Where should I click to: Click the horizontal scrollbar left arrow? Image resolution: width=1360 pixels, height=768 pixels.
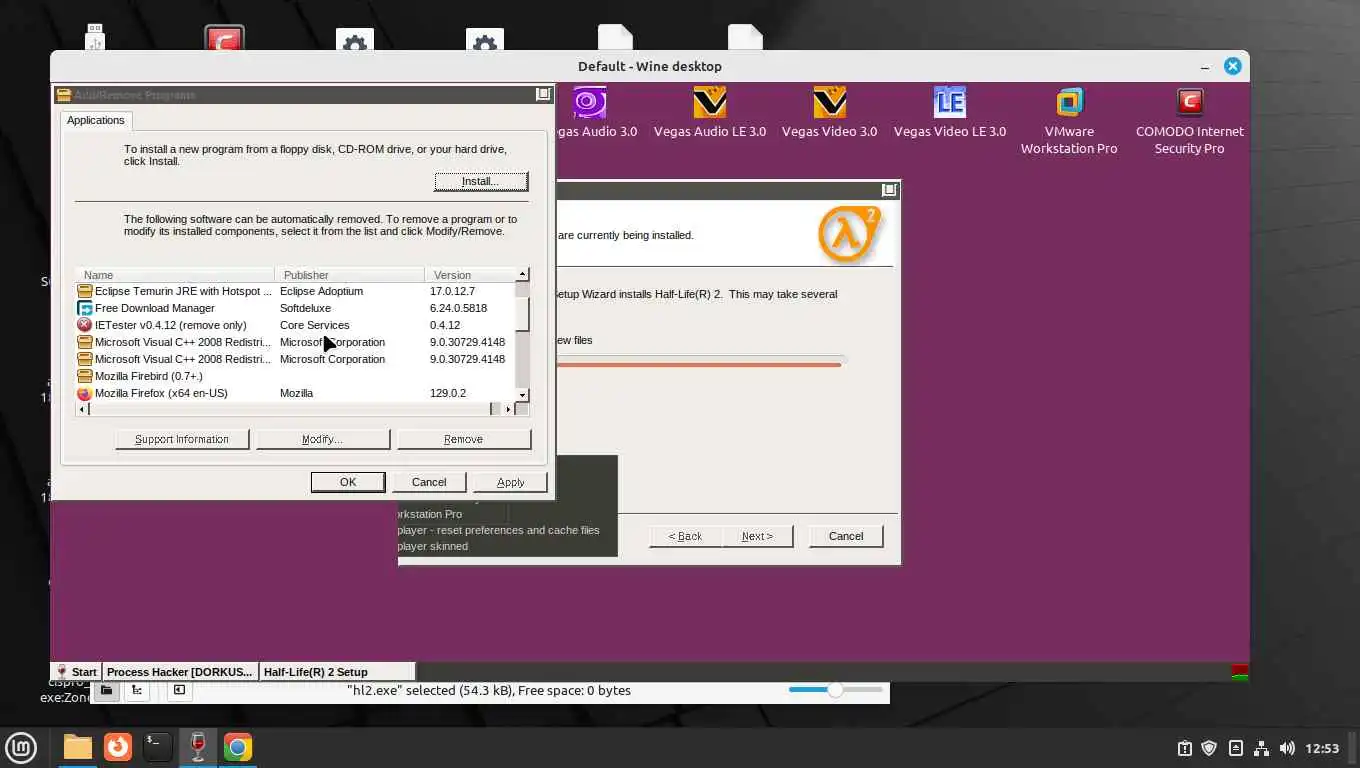tap(84, 409)
